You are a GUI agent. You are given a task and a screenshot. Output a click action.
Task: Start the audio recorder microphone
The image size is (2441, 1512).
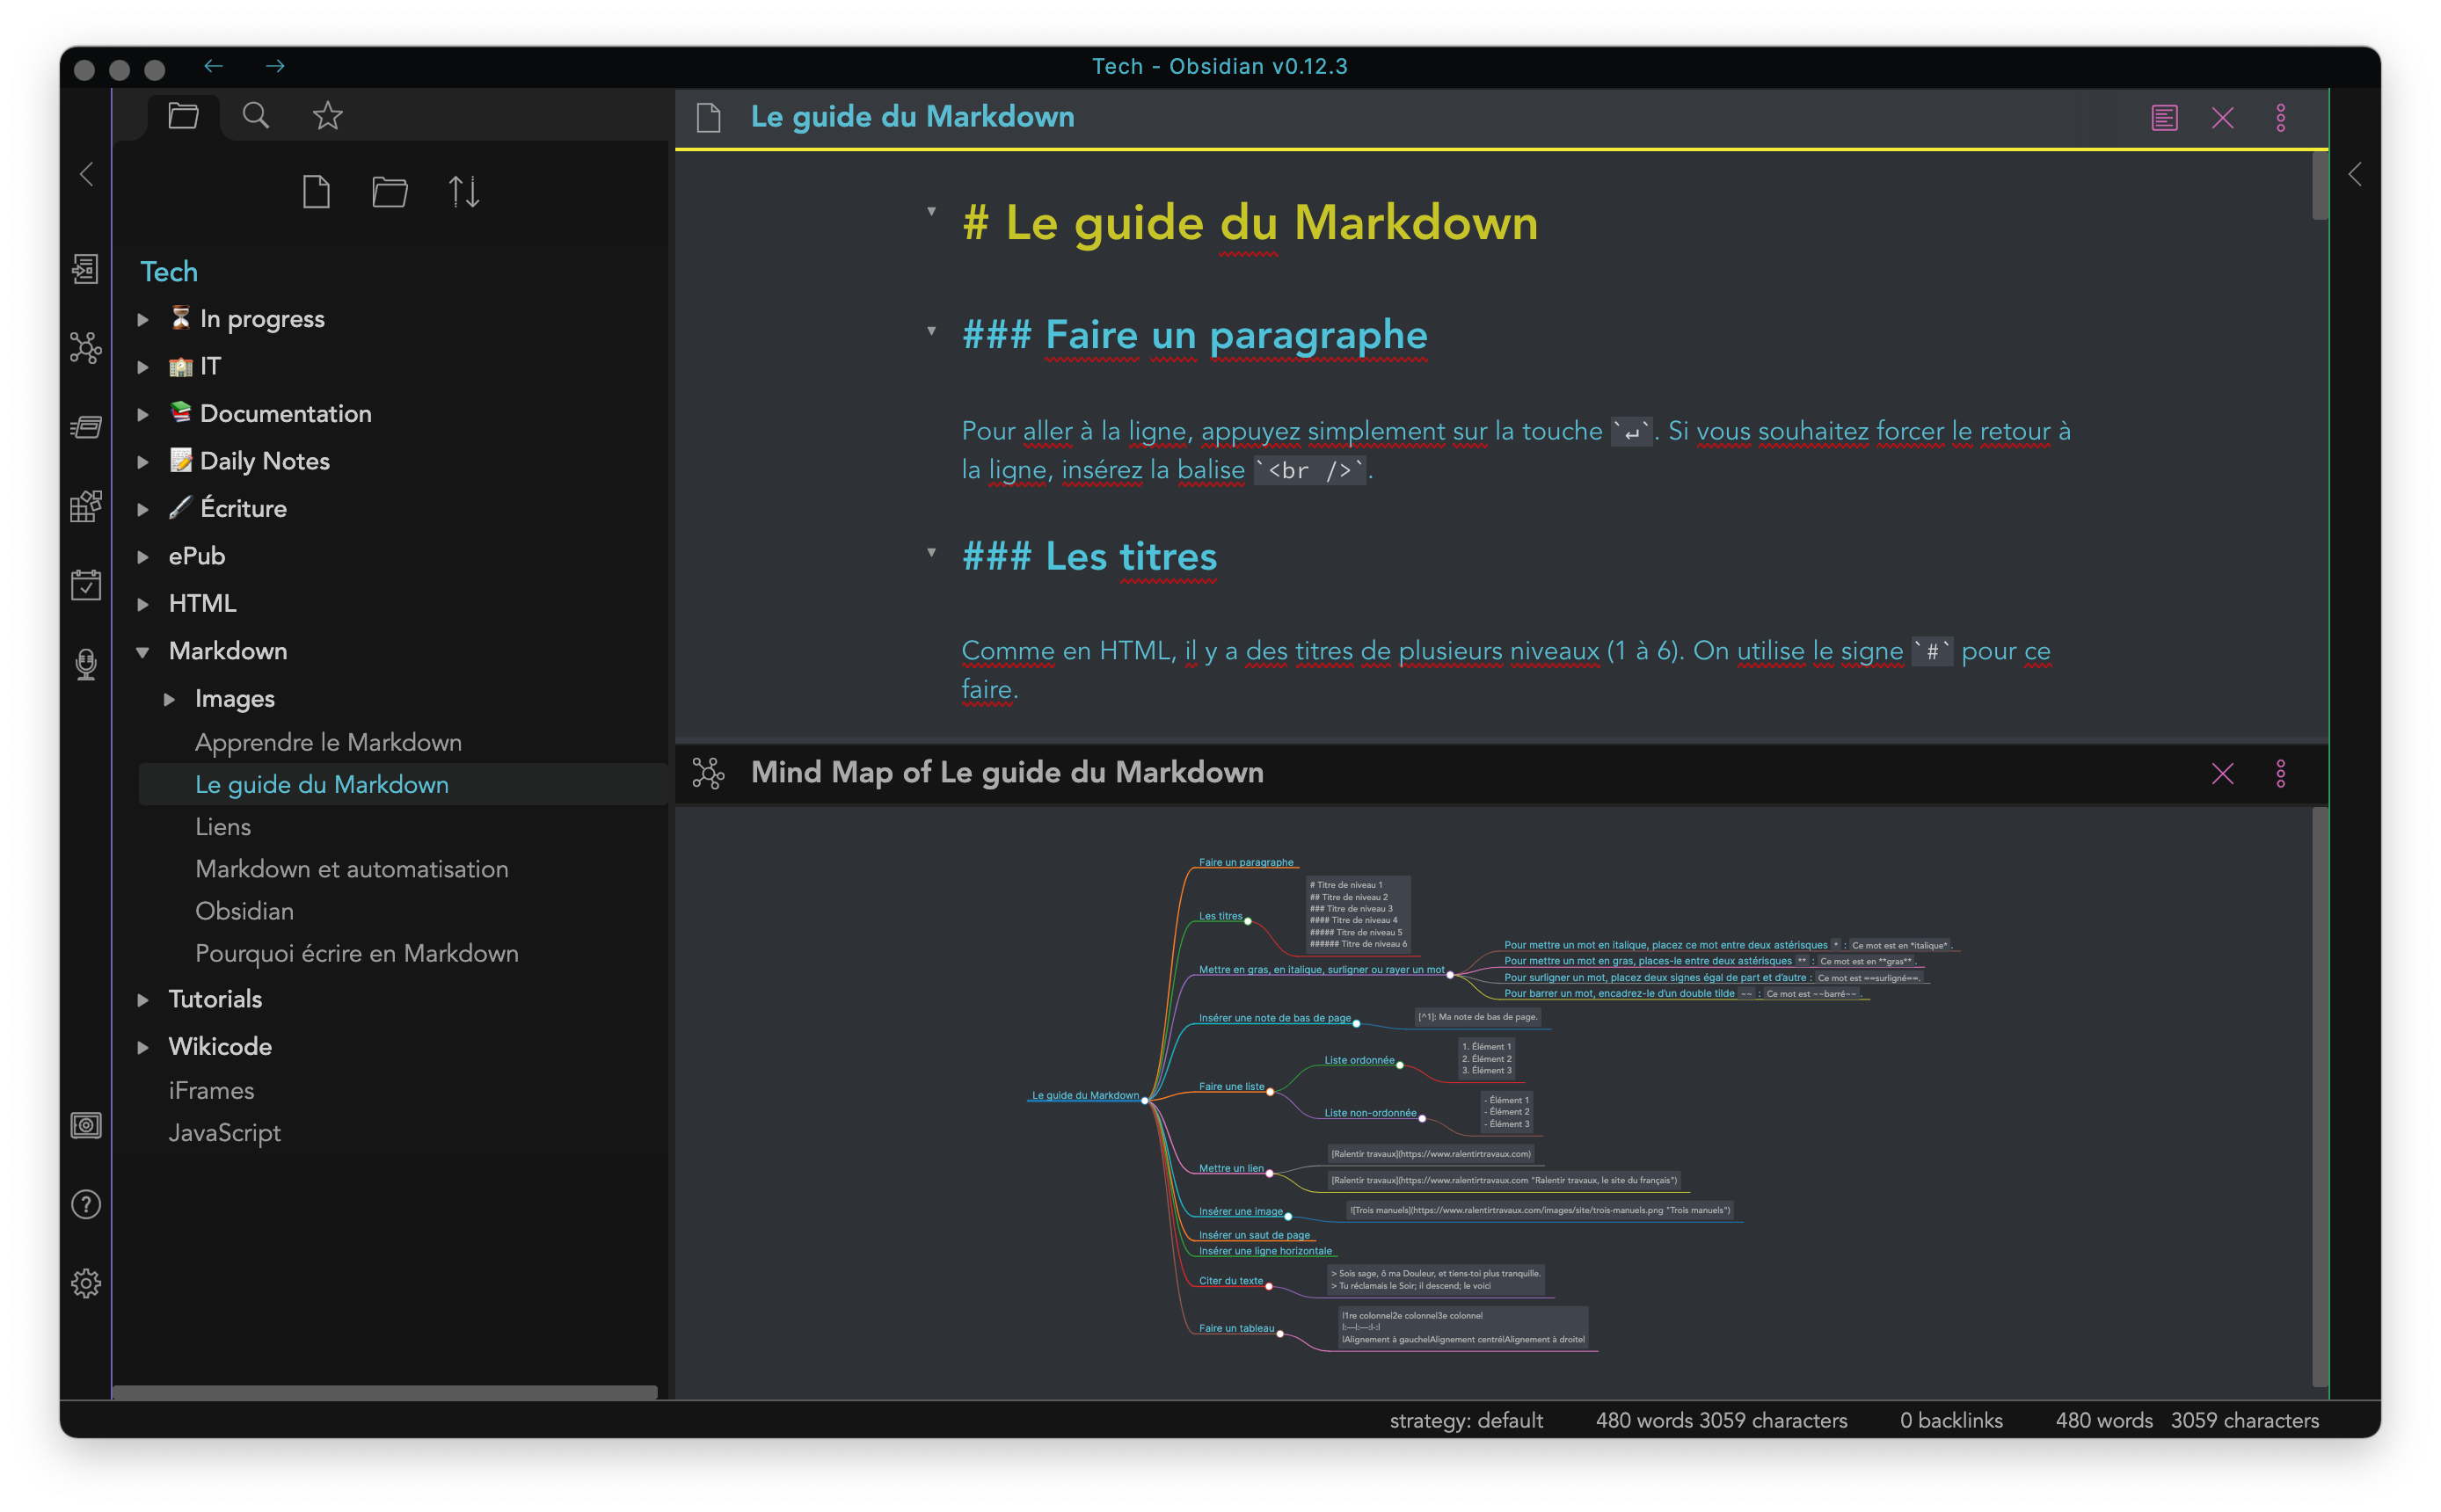(86, 665)
